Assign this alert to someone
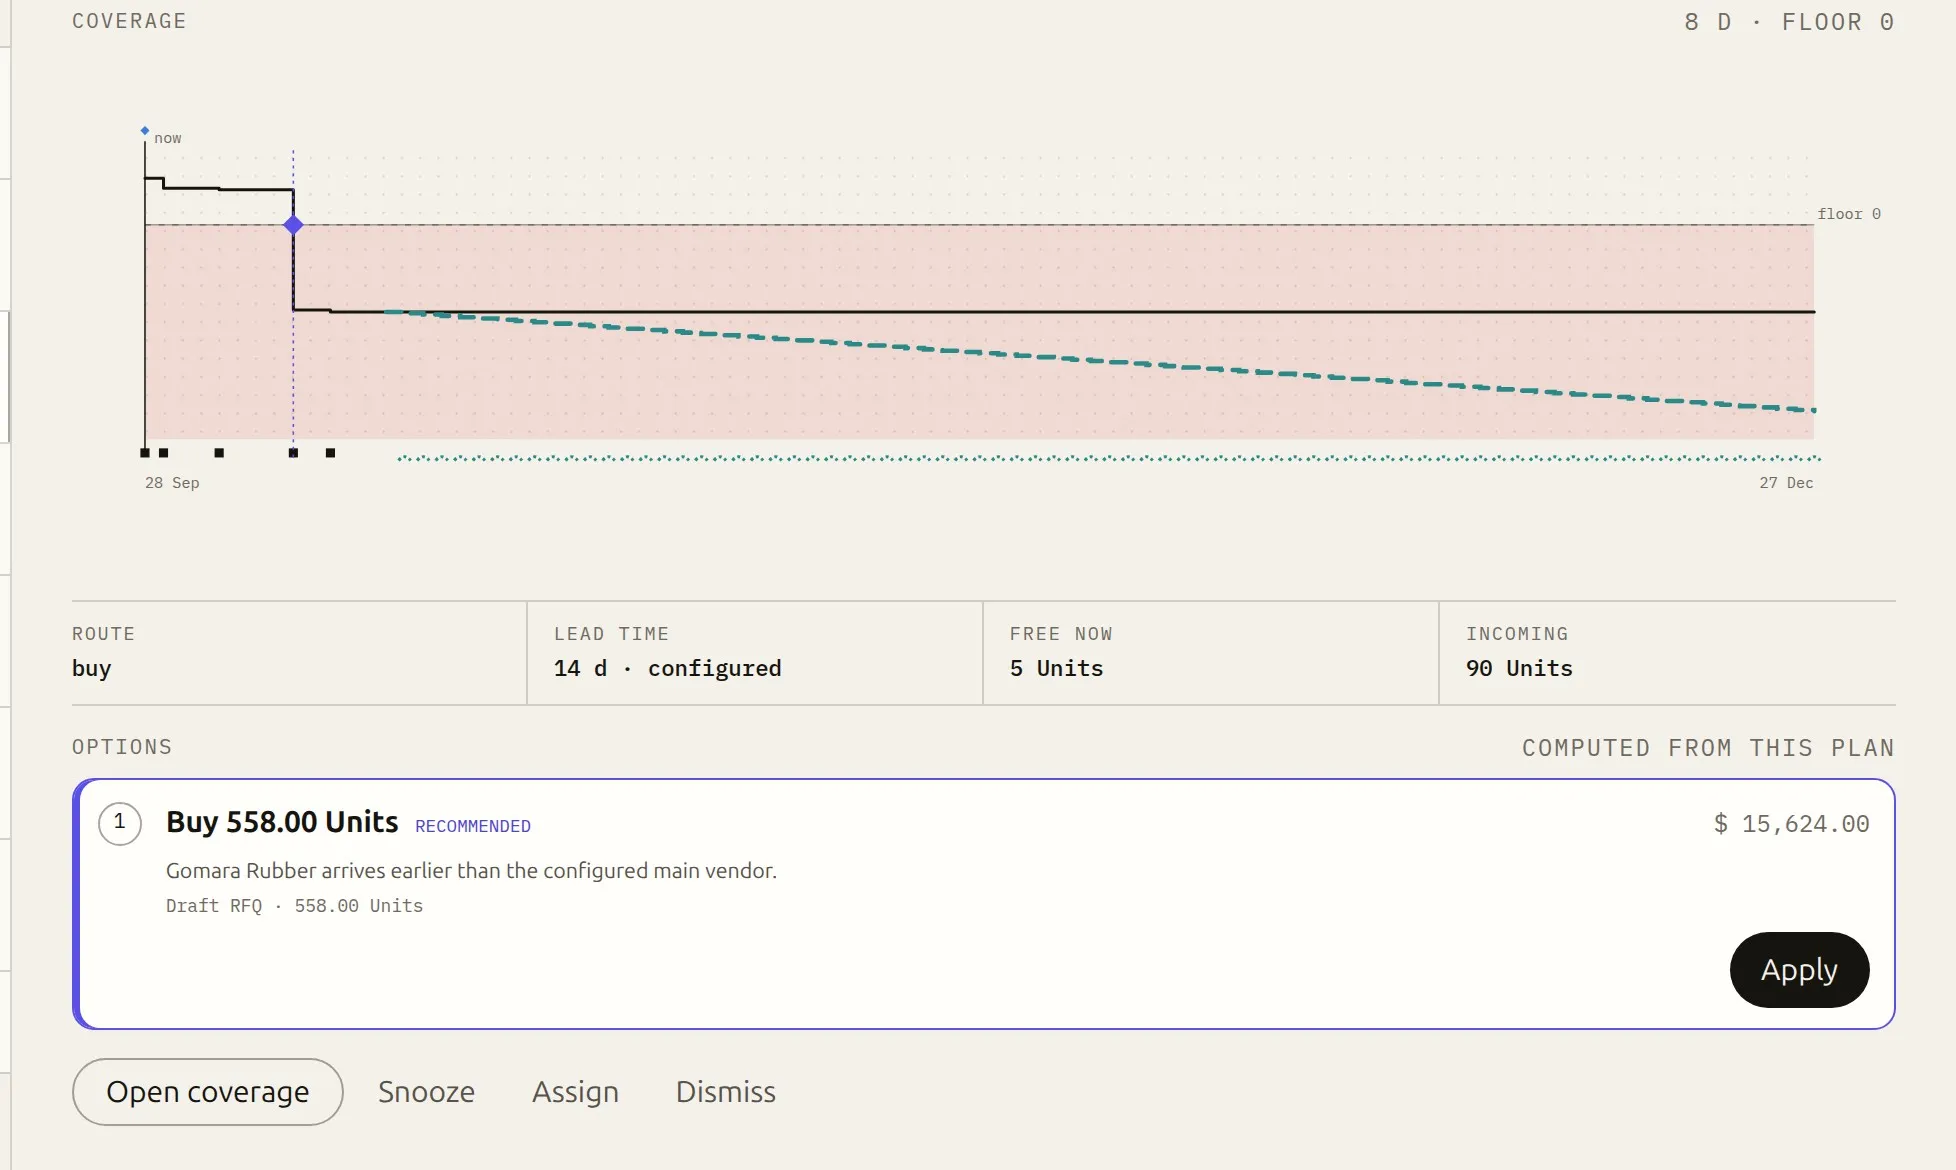This screenshot has width=1956, height=1170. (575, 1092)
